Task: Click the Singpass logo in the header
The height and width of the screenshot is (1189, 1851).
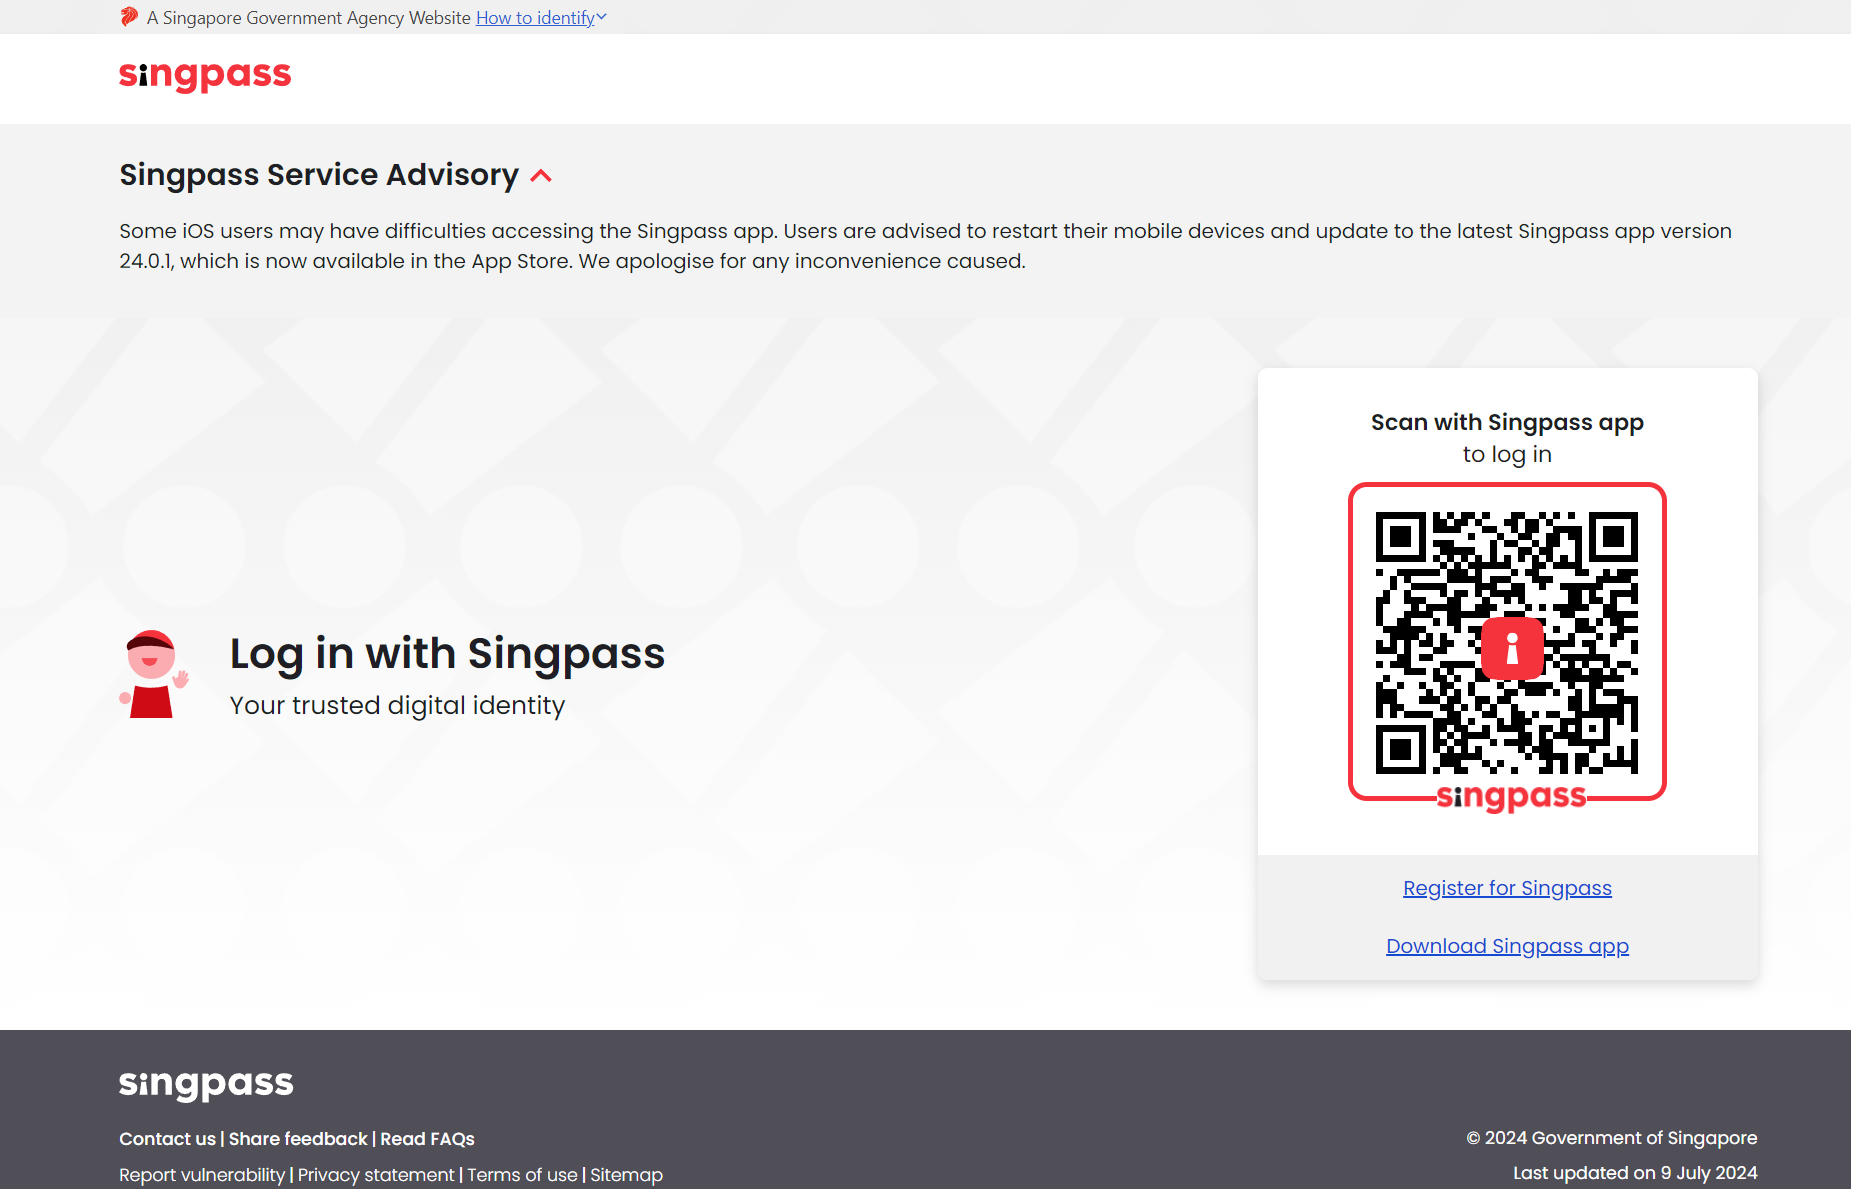Action: 205,76
